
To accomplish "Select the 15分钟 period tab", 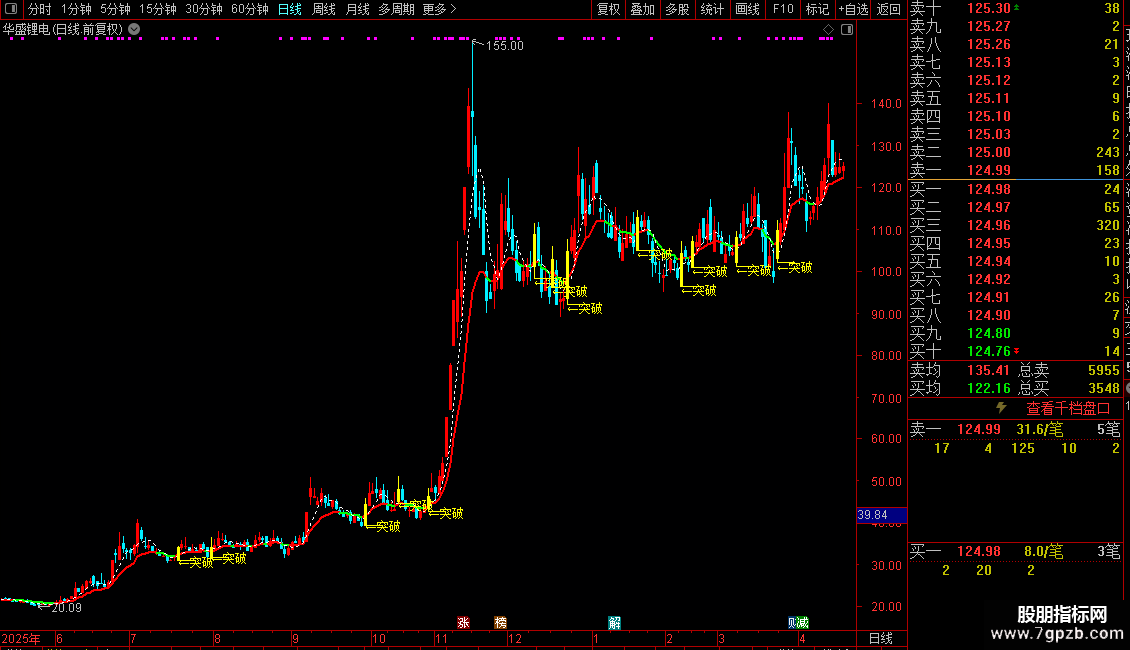I will tap(158, 9).
